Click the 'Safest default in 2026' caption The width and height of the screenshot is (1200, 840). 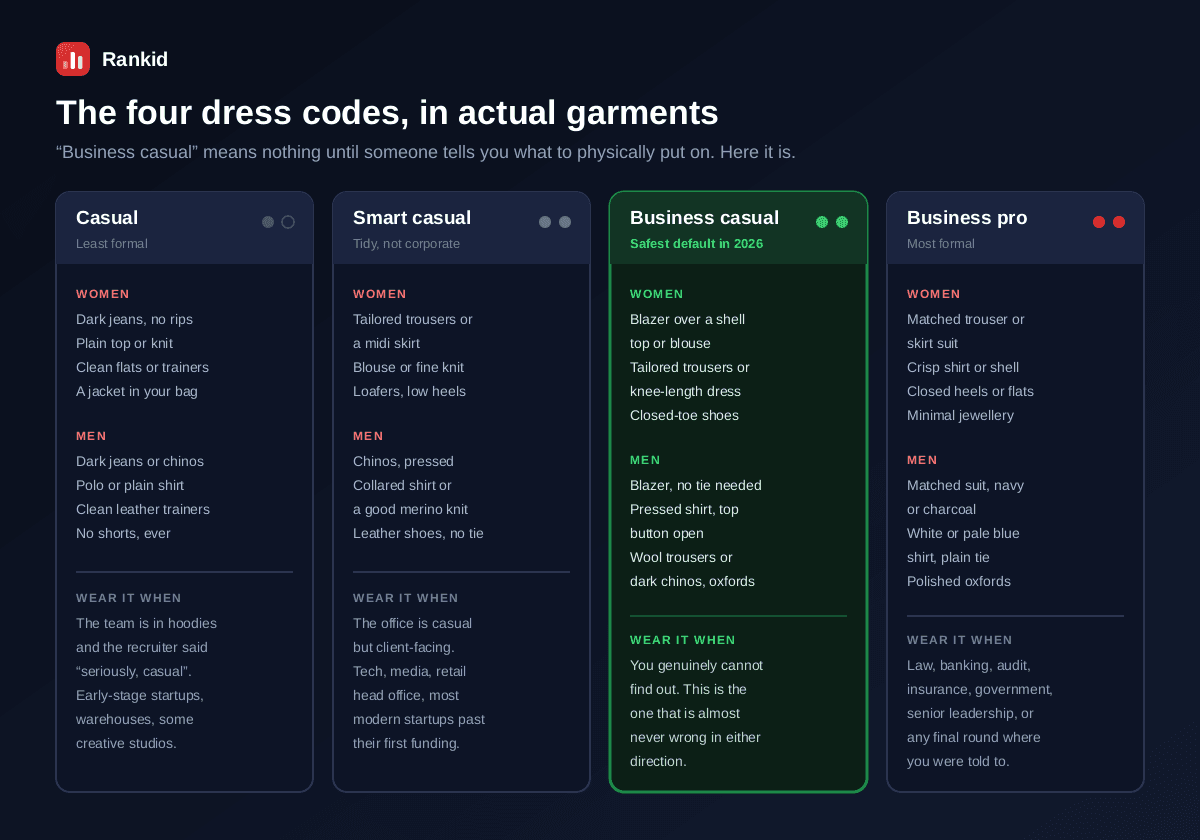tap(696, 244)
